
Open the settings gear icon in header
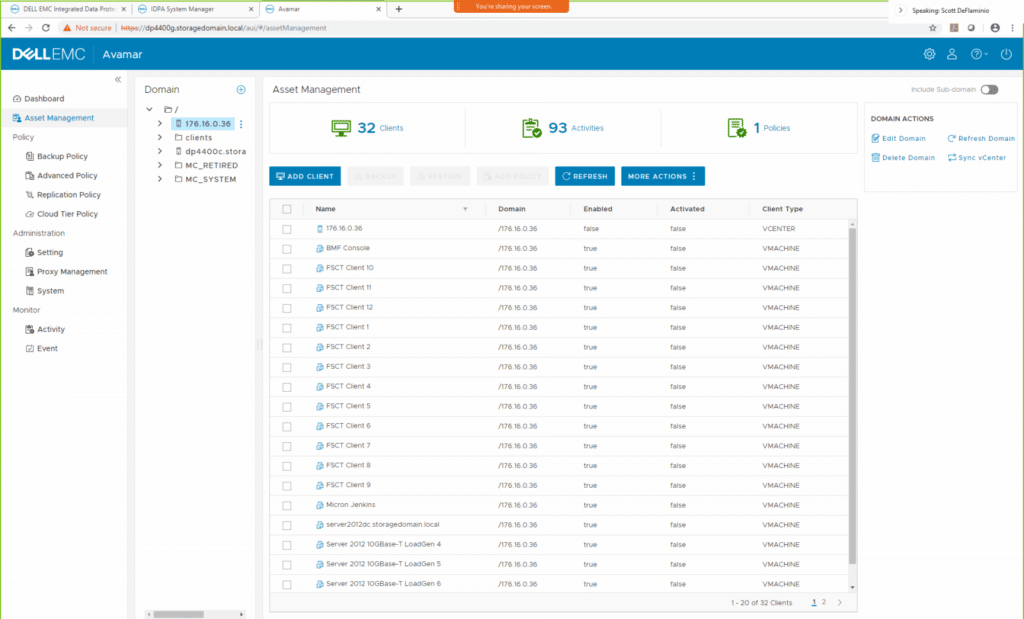(x=929, y=54)
